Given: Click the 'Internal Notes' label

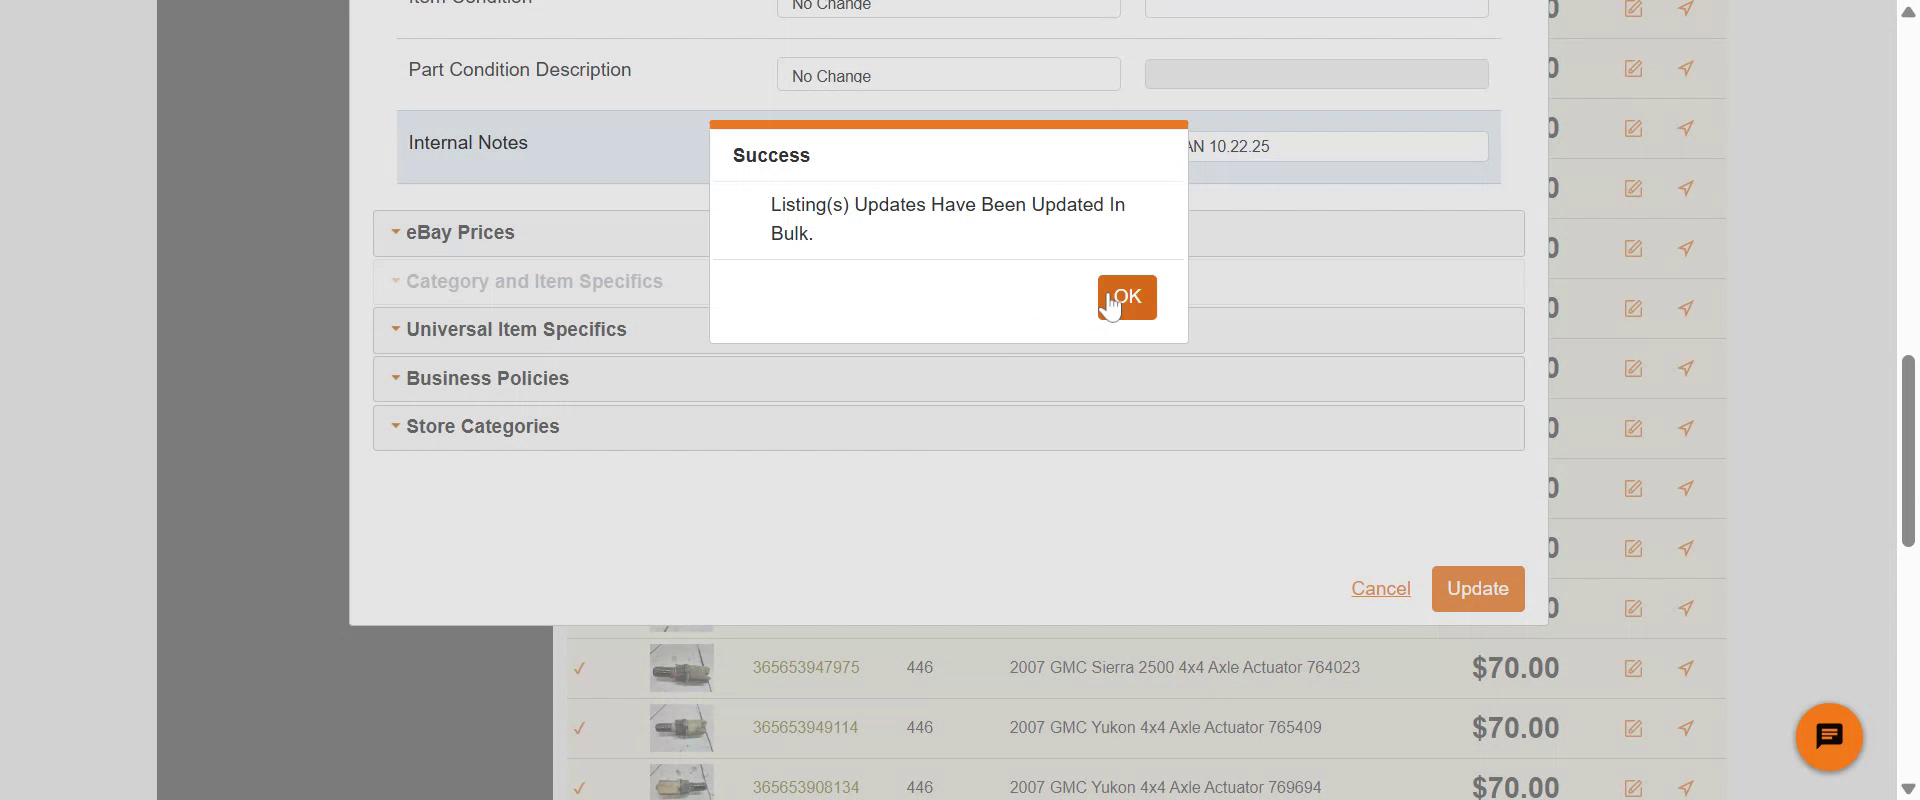Looking at the screenshot, I should tap(468, 143).
